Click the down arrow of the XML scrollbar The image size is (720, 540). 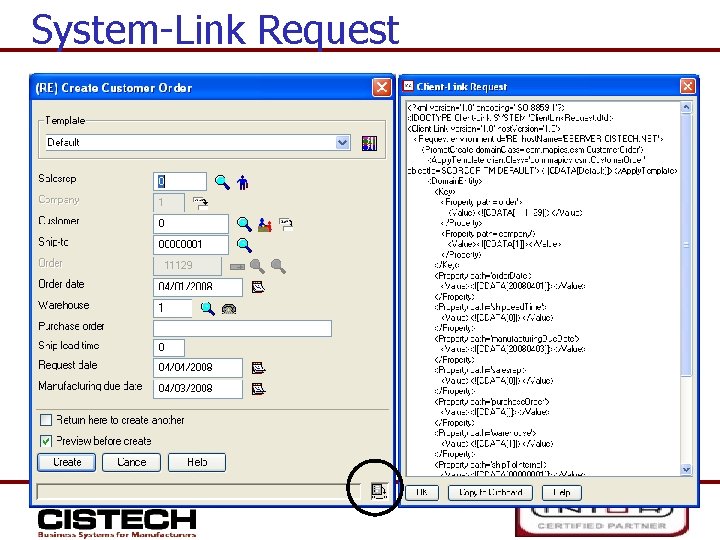(686, 469)
